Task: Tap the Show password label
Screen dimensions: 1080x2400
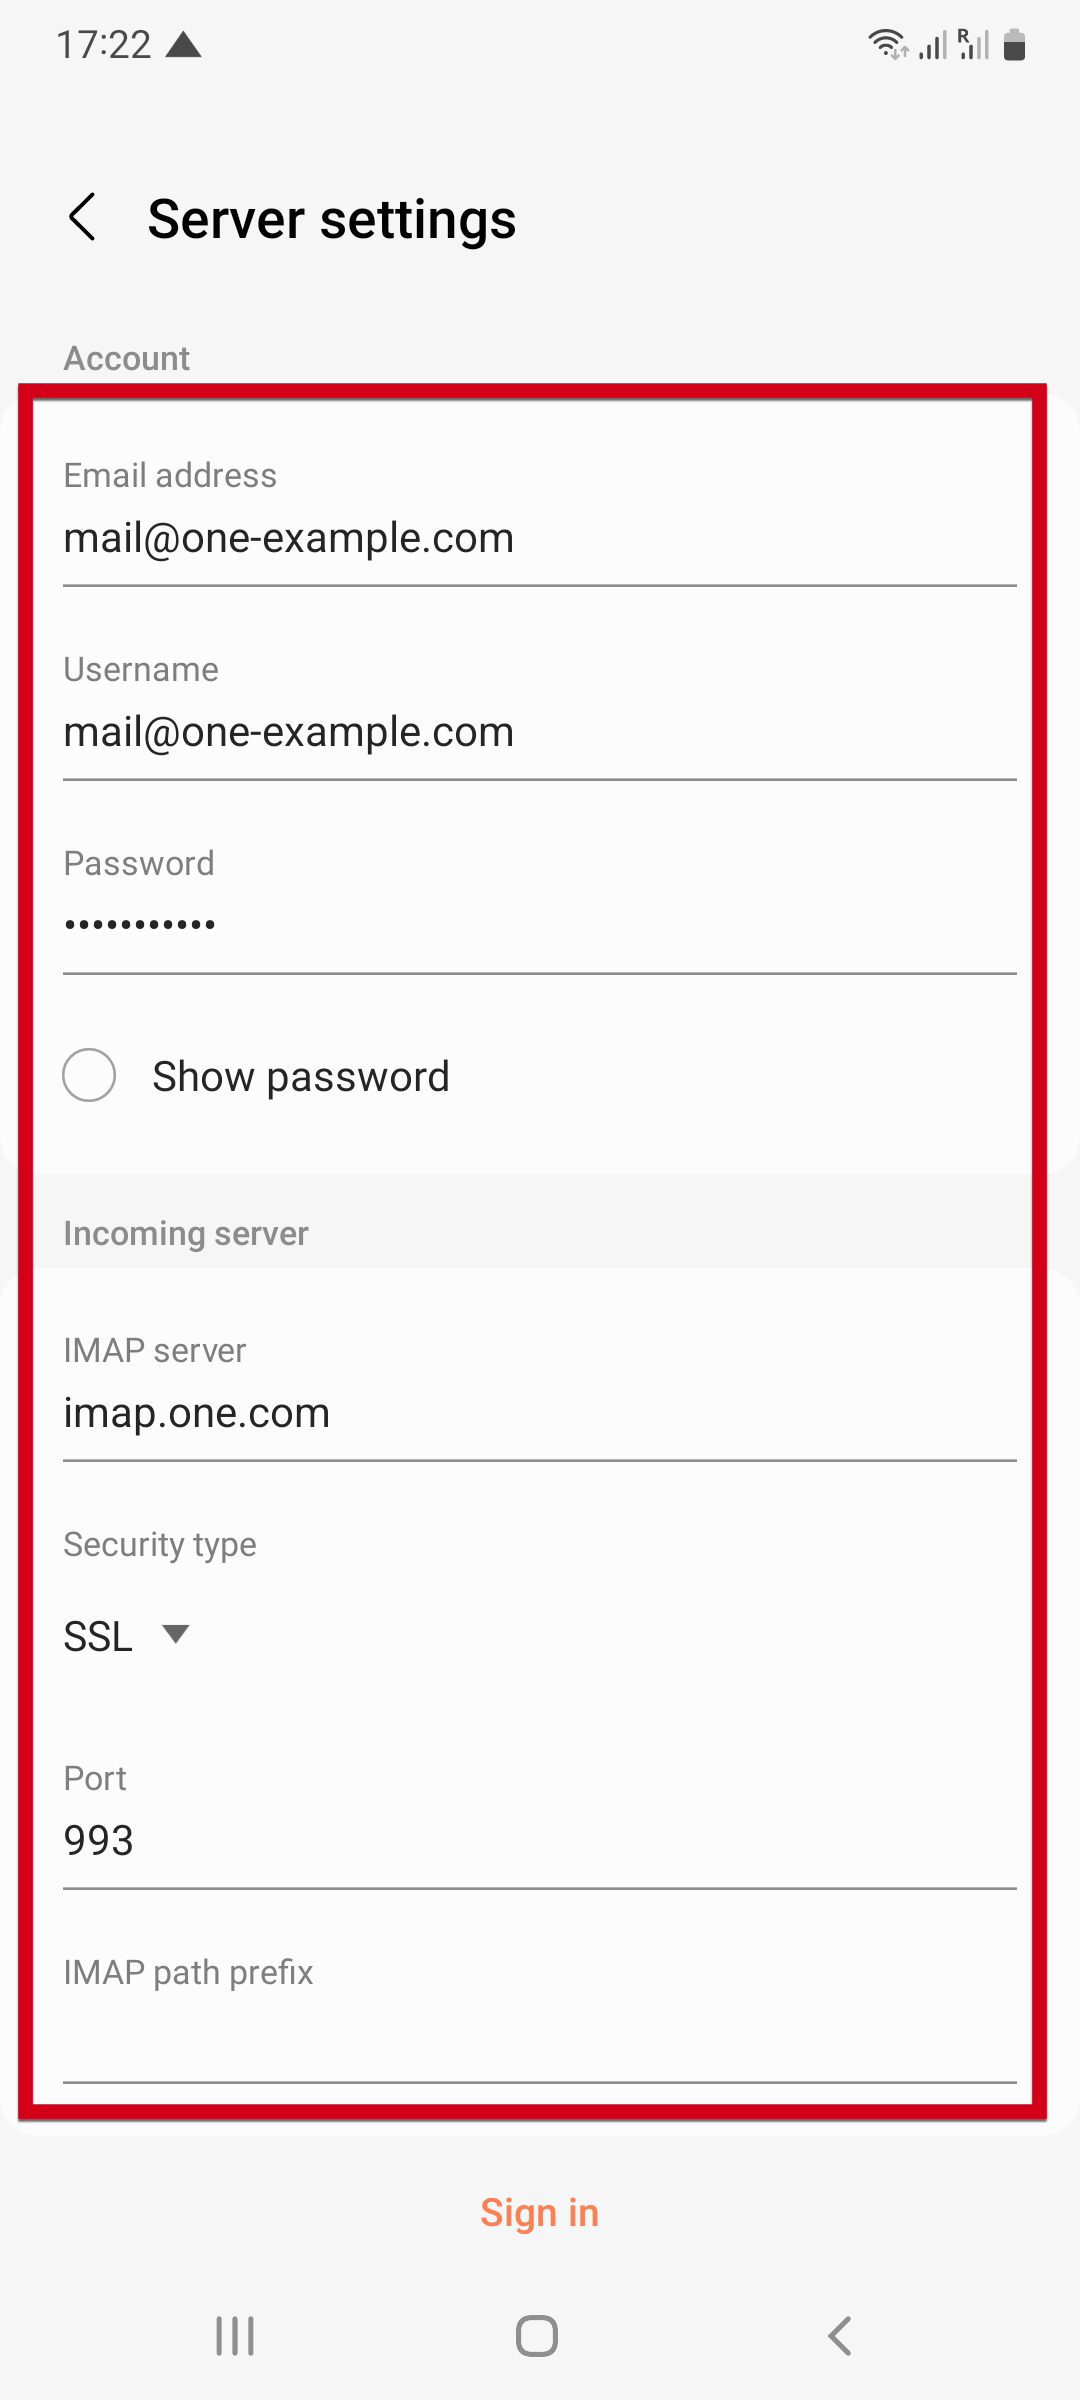Action: (300, 1076)
